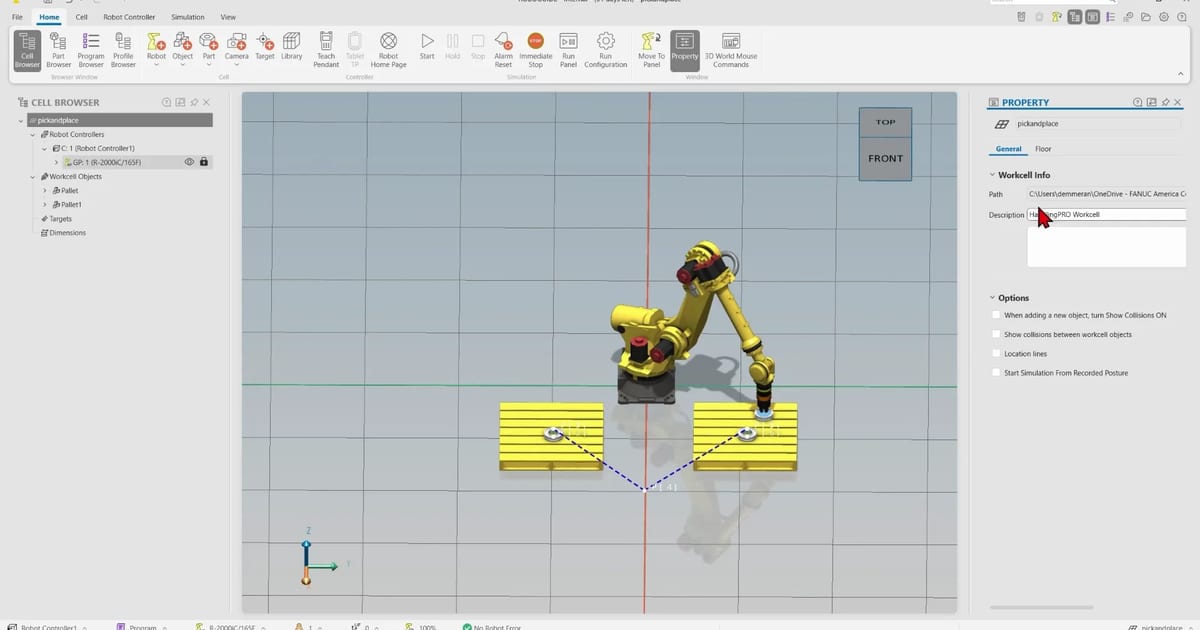Collapse the Options section
Viewport: 1200px width, 630px height.
point(992,298)
